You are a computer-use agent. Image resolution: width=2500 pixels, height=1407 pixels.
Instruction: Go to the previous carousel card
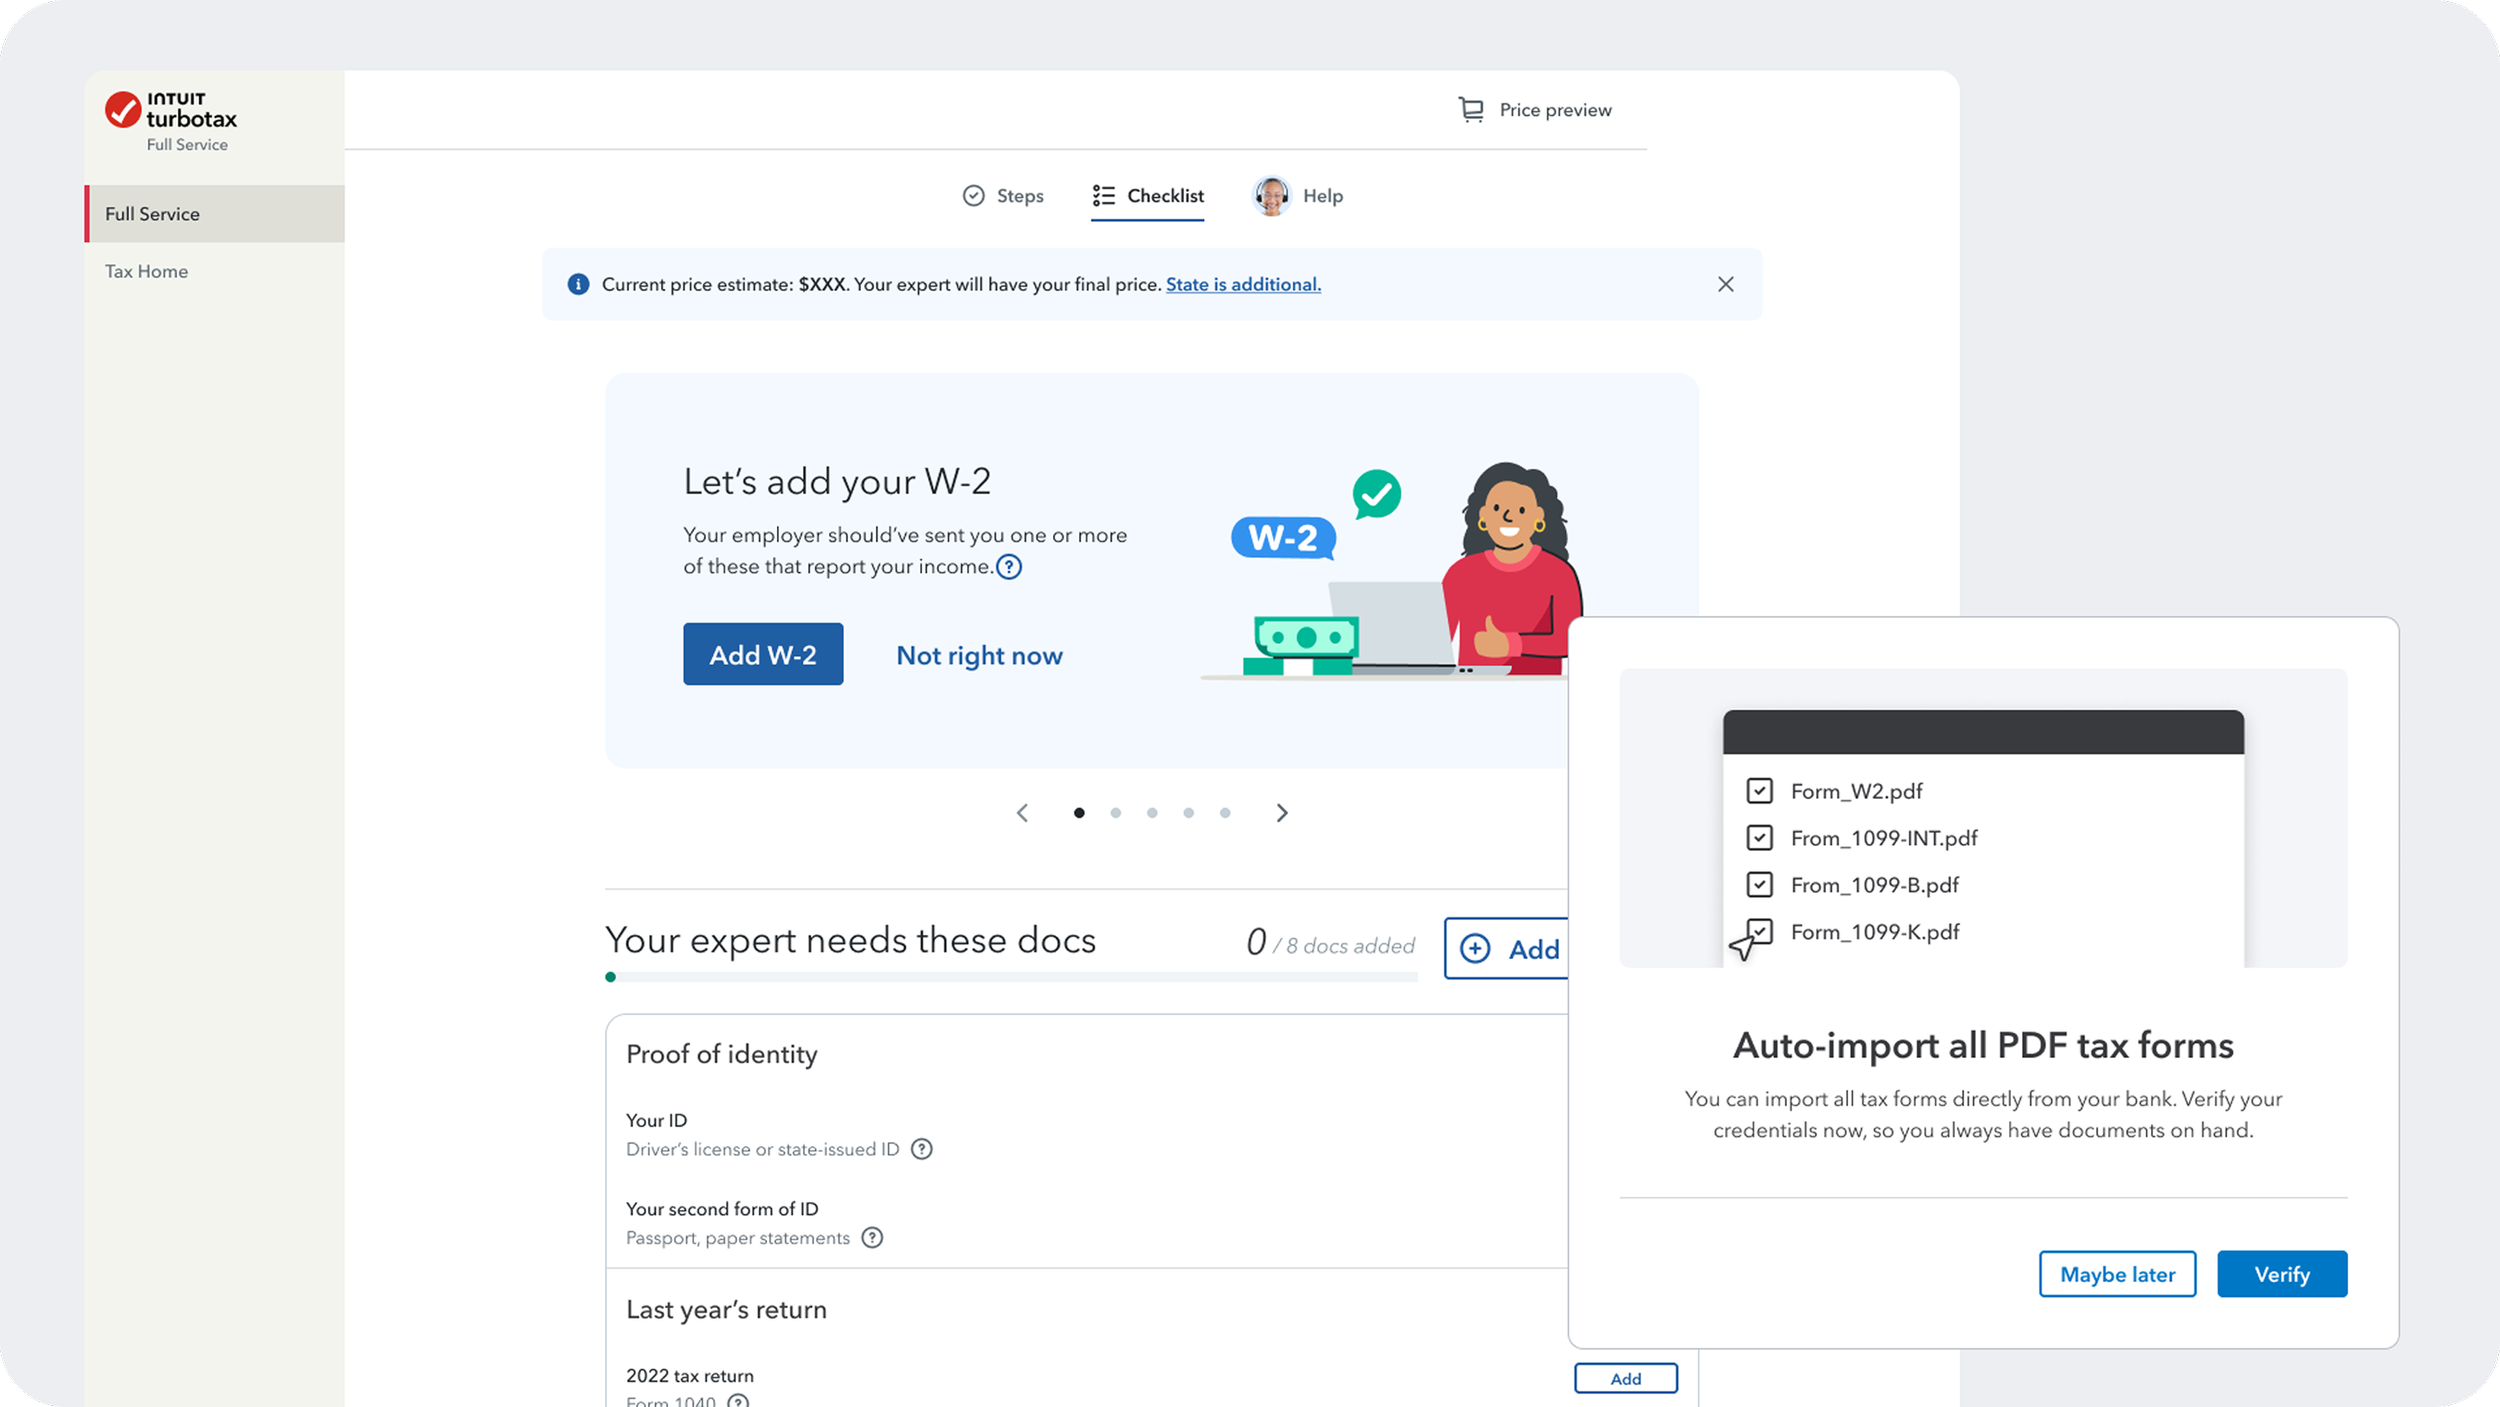pyautogui.click(x=1022, y=813)
